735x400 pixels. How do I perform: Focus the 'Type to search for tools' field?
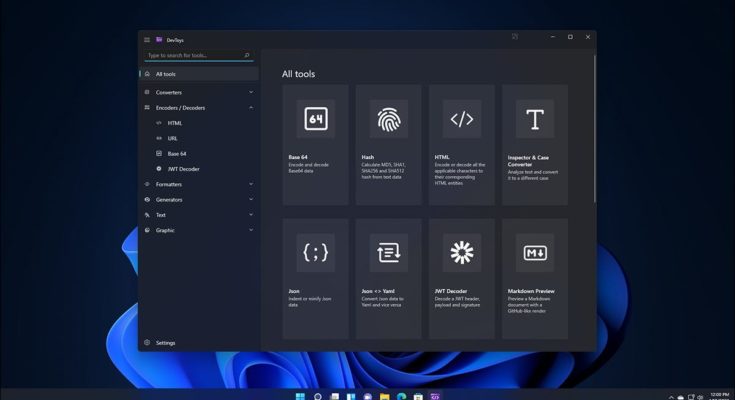click(192, 56)
